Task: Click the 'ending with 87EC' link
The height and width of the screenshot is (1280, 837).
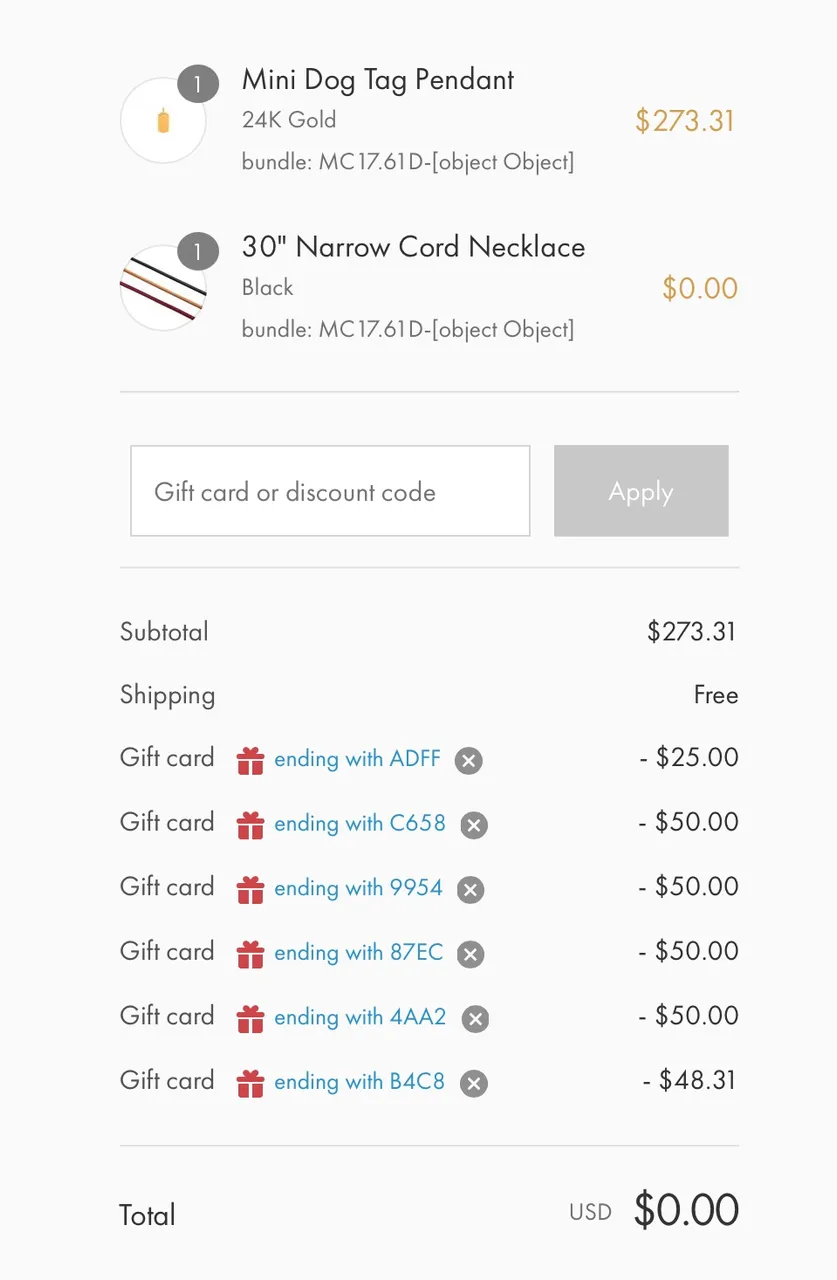Action: tap(358, 952)
